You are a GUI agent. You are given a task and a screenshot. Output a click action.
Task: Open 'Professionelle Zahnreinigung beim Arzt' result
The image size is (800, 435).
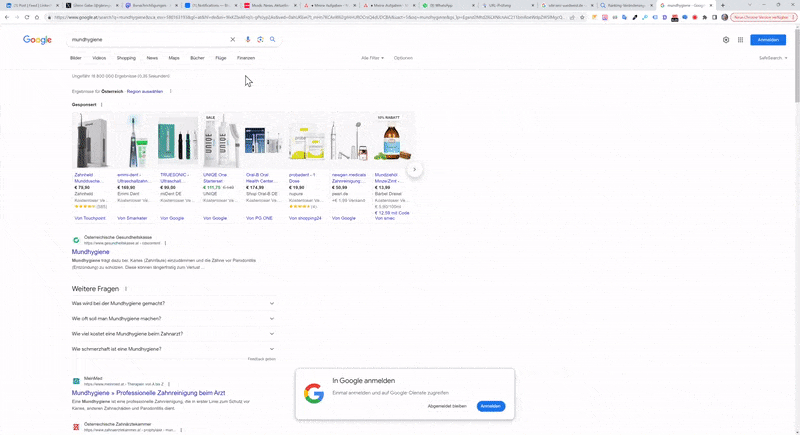(x=148, y=393)
